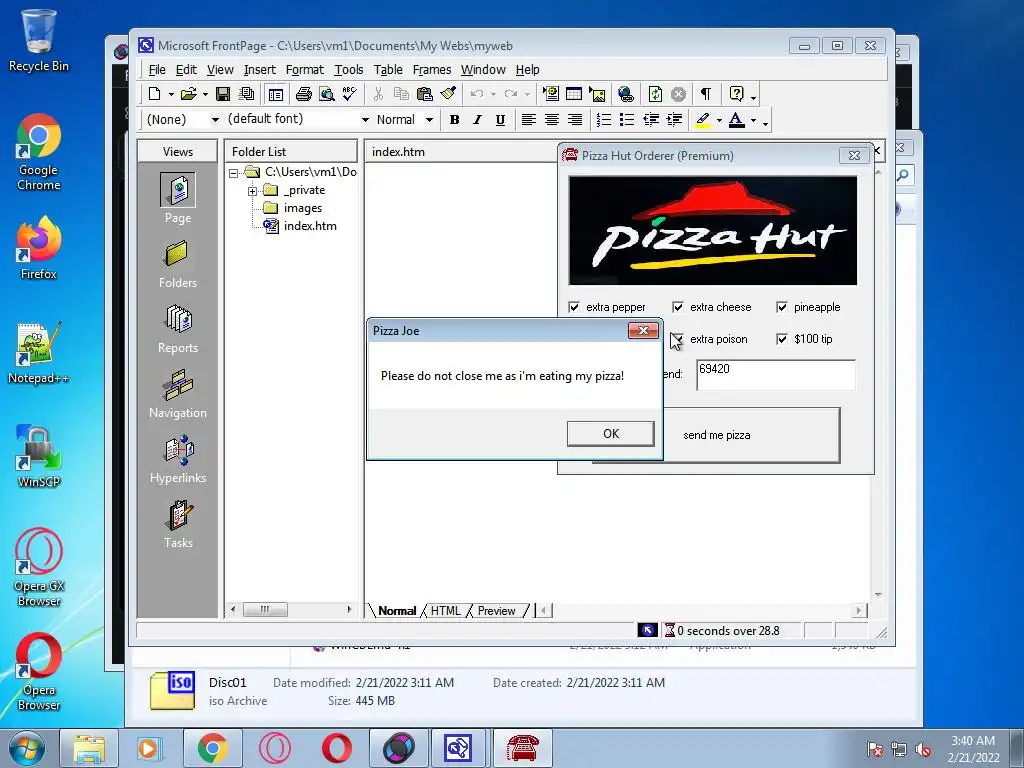The width and height of the screenshot is (1024, 768).
Task: Click the Format Painter brush icon
Action: [448, 94]
